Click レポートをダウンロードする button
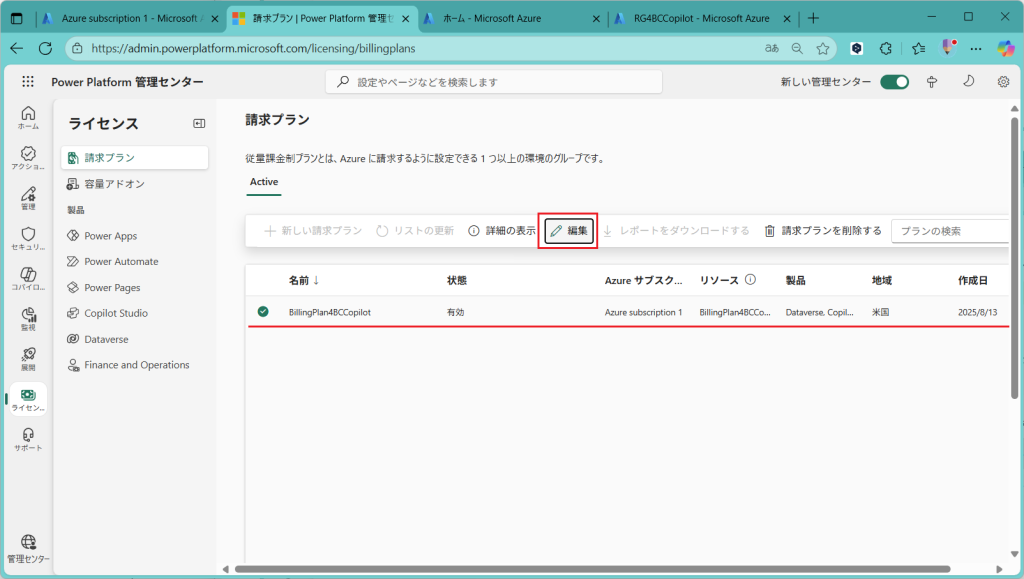The image size is (1024, 579). [x=675, y=230]
